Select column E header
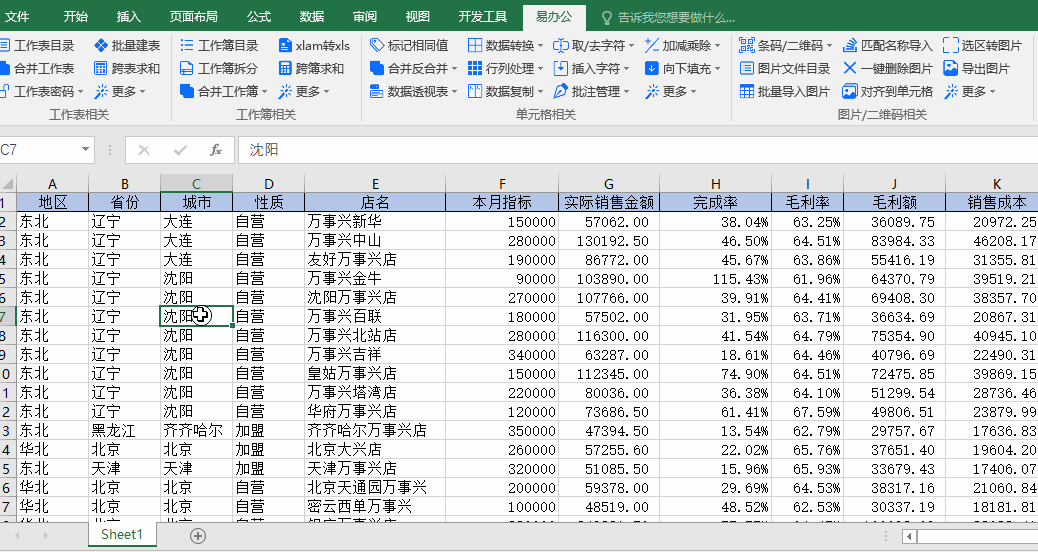This screenshot has width=1038, height=552. (375, 184)
